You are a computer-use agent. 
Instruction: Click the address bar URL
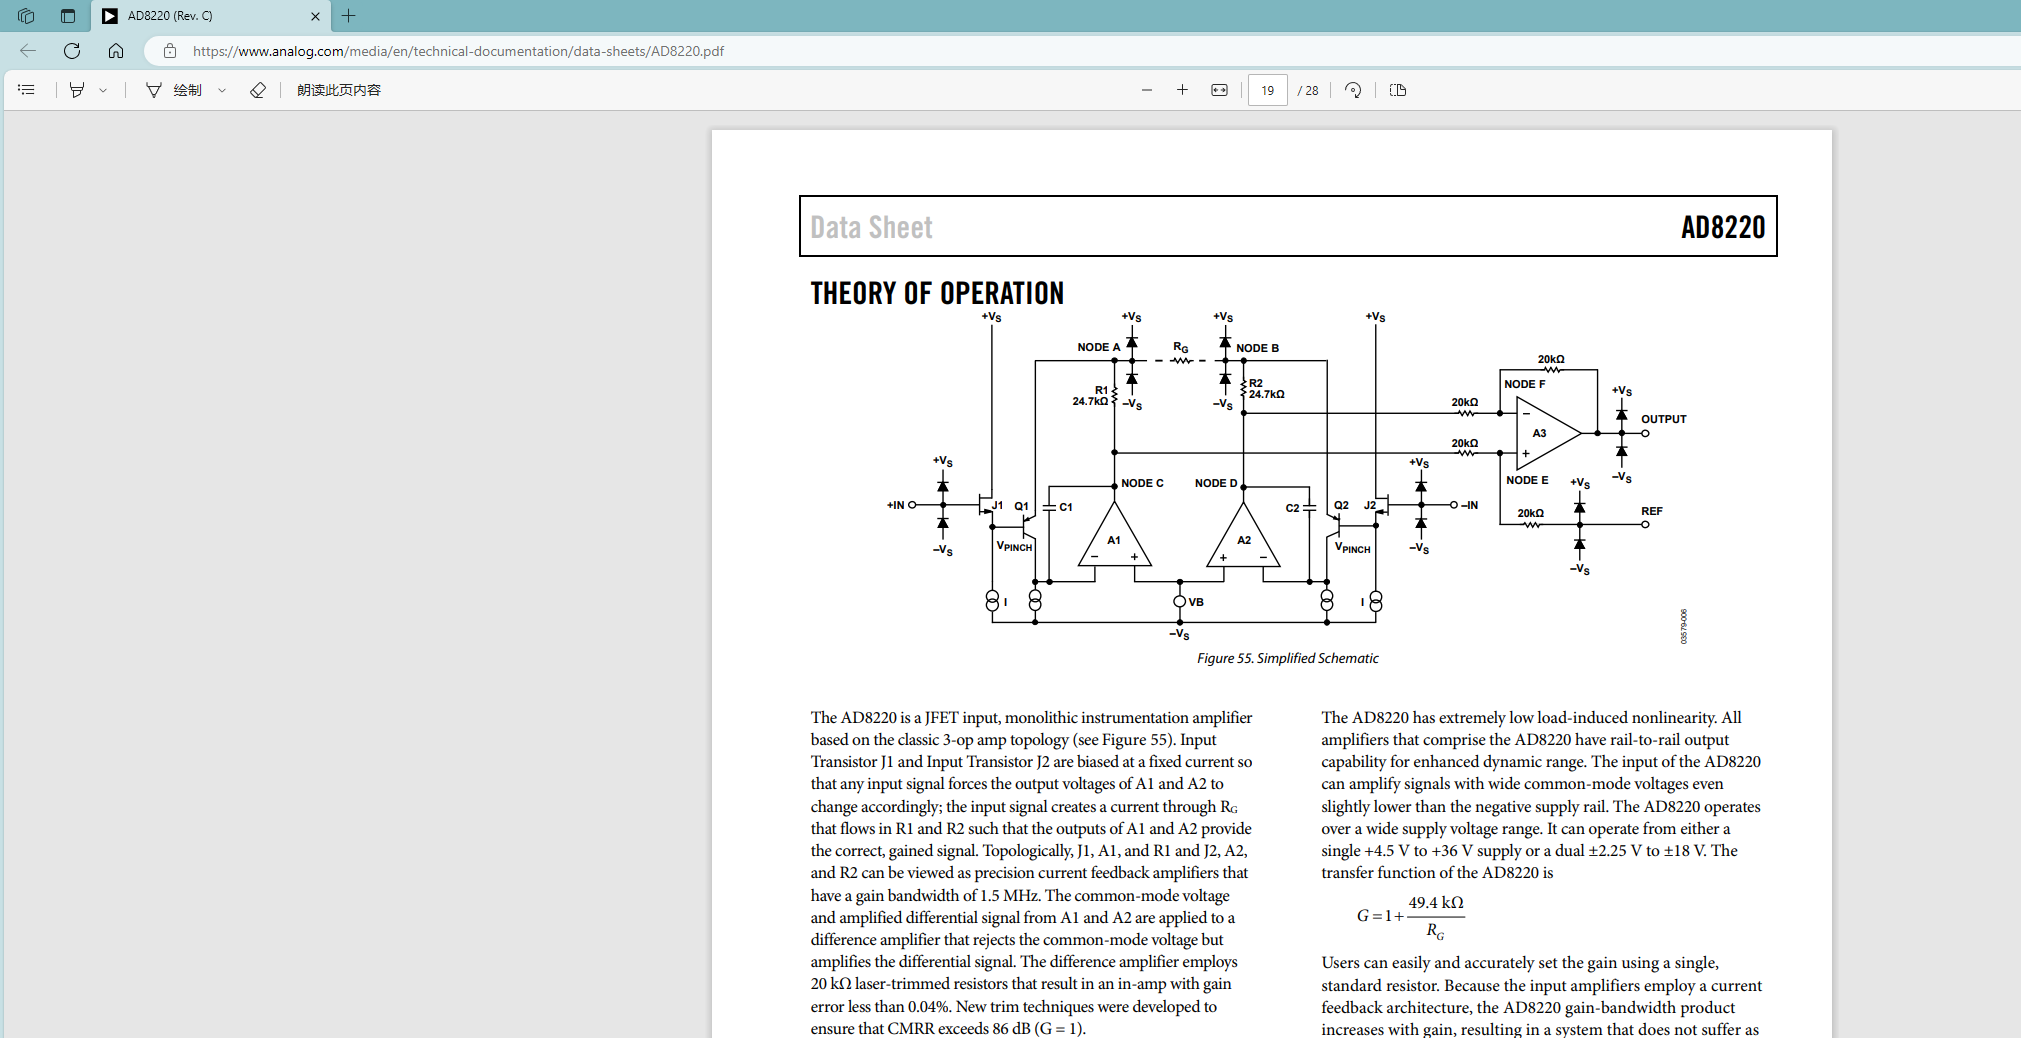458,51
